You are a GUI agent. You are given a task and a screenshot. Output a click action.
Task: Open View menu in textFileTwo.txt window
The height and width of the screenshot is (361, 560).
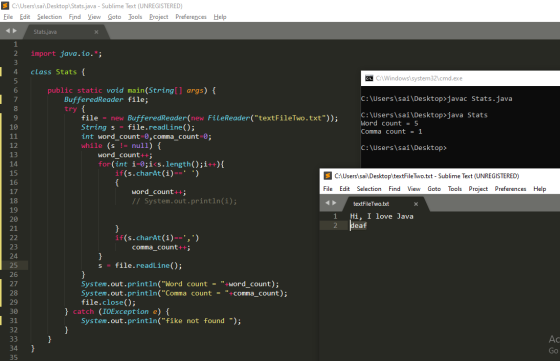(x=414, y=189)
